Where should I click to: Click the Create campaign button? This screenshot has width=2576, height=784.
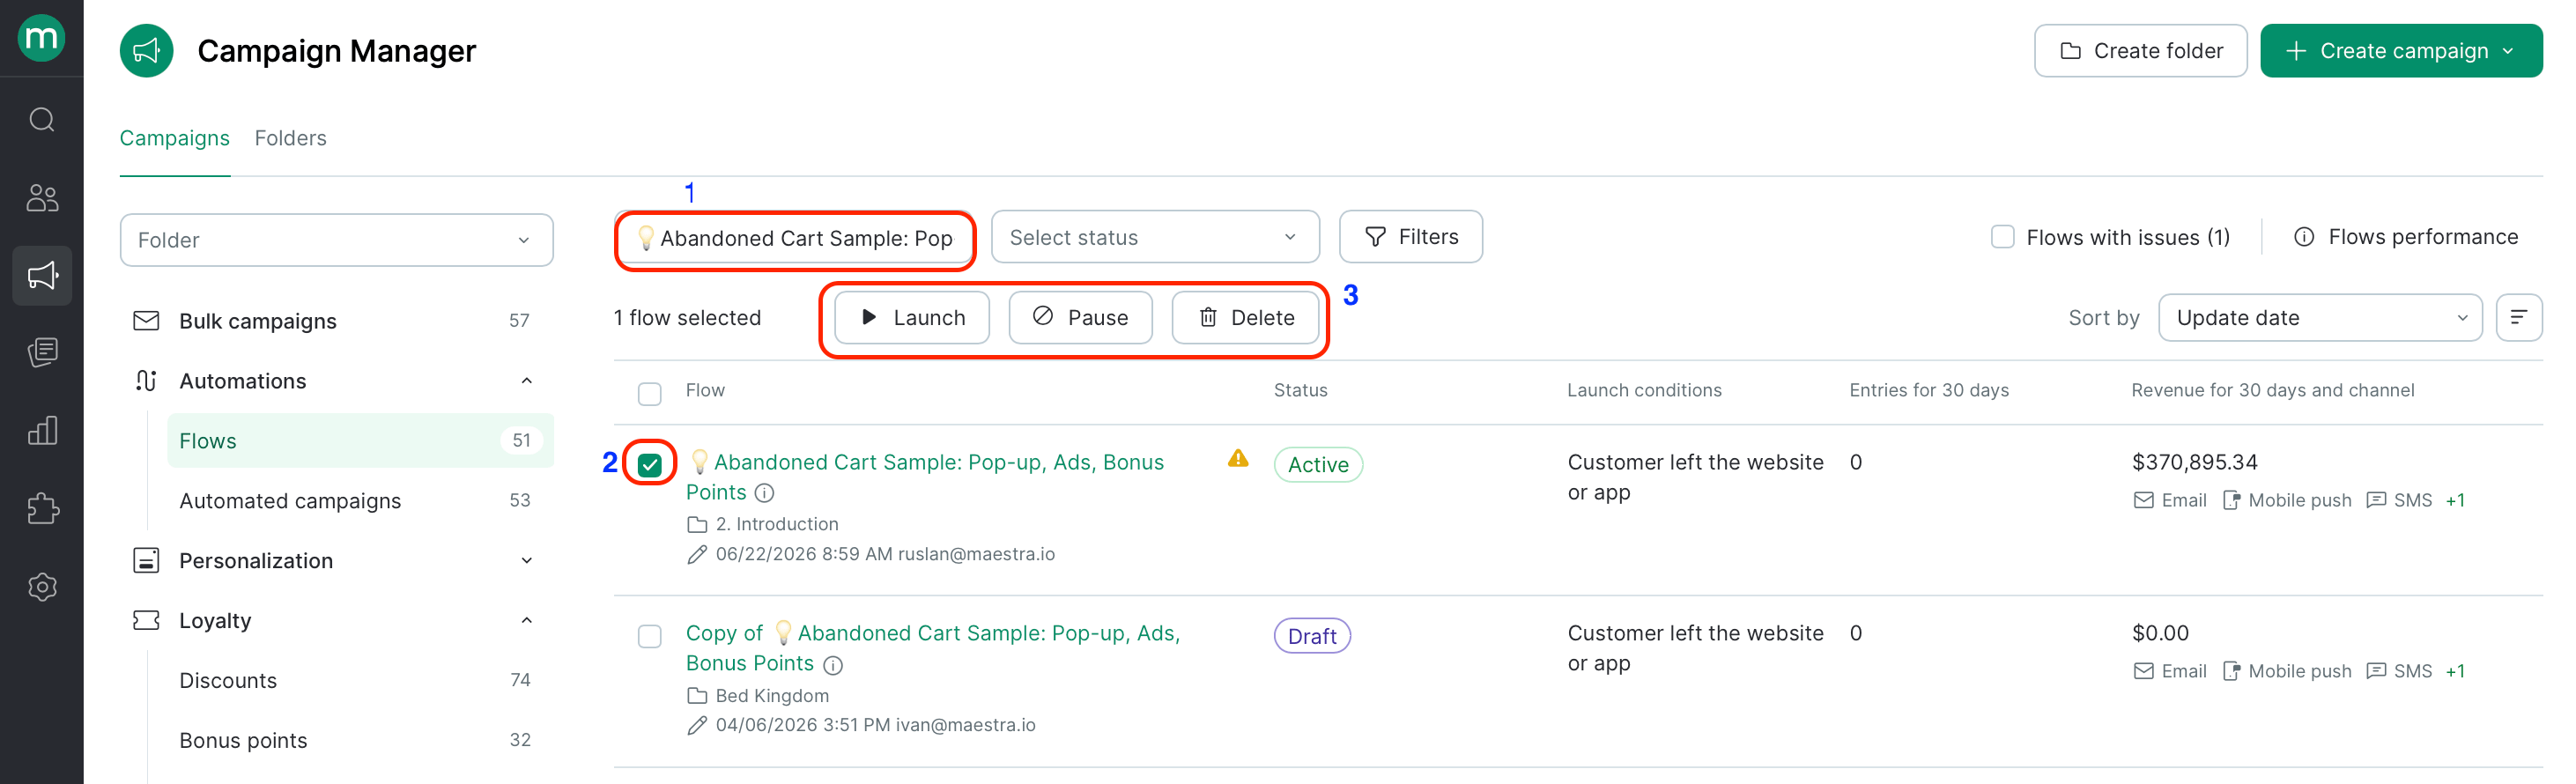click(2400, 51)
